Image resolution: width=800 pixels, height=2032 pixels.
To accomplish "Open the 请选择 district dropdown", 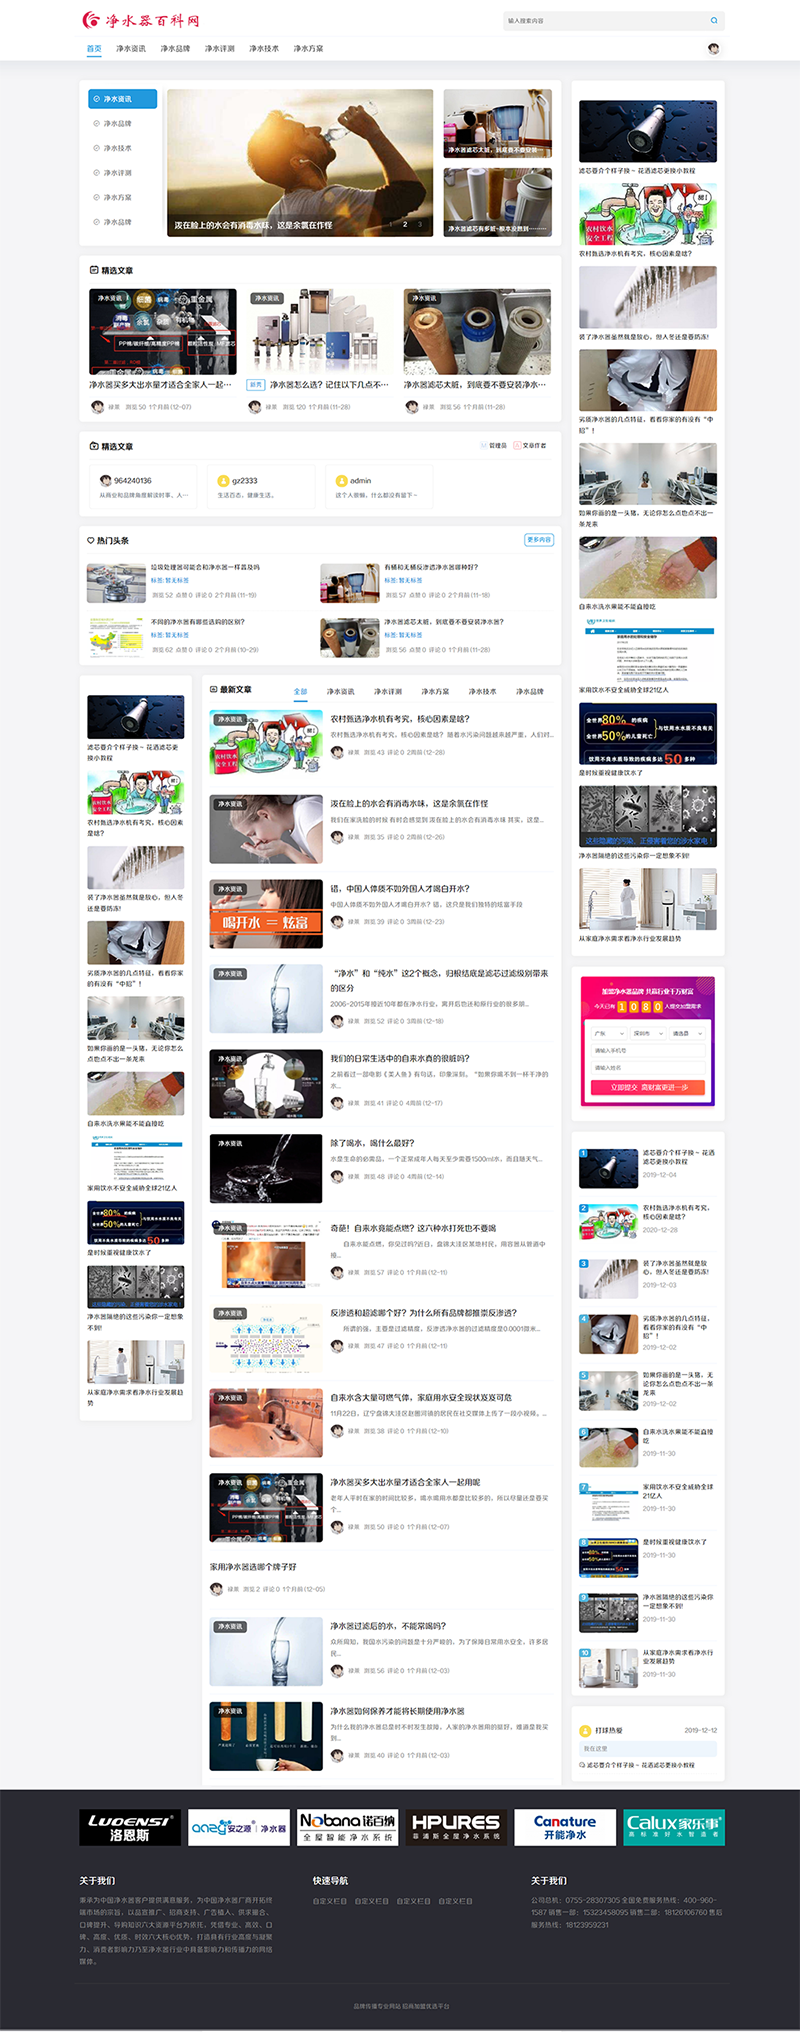I will (687, 1033).
